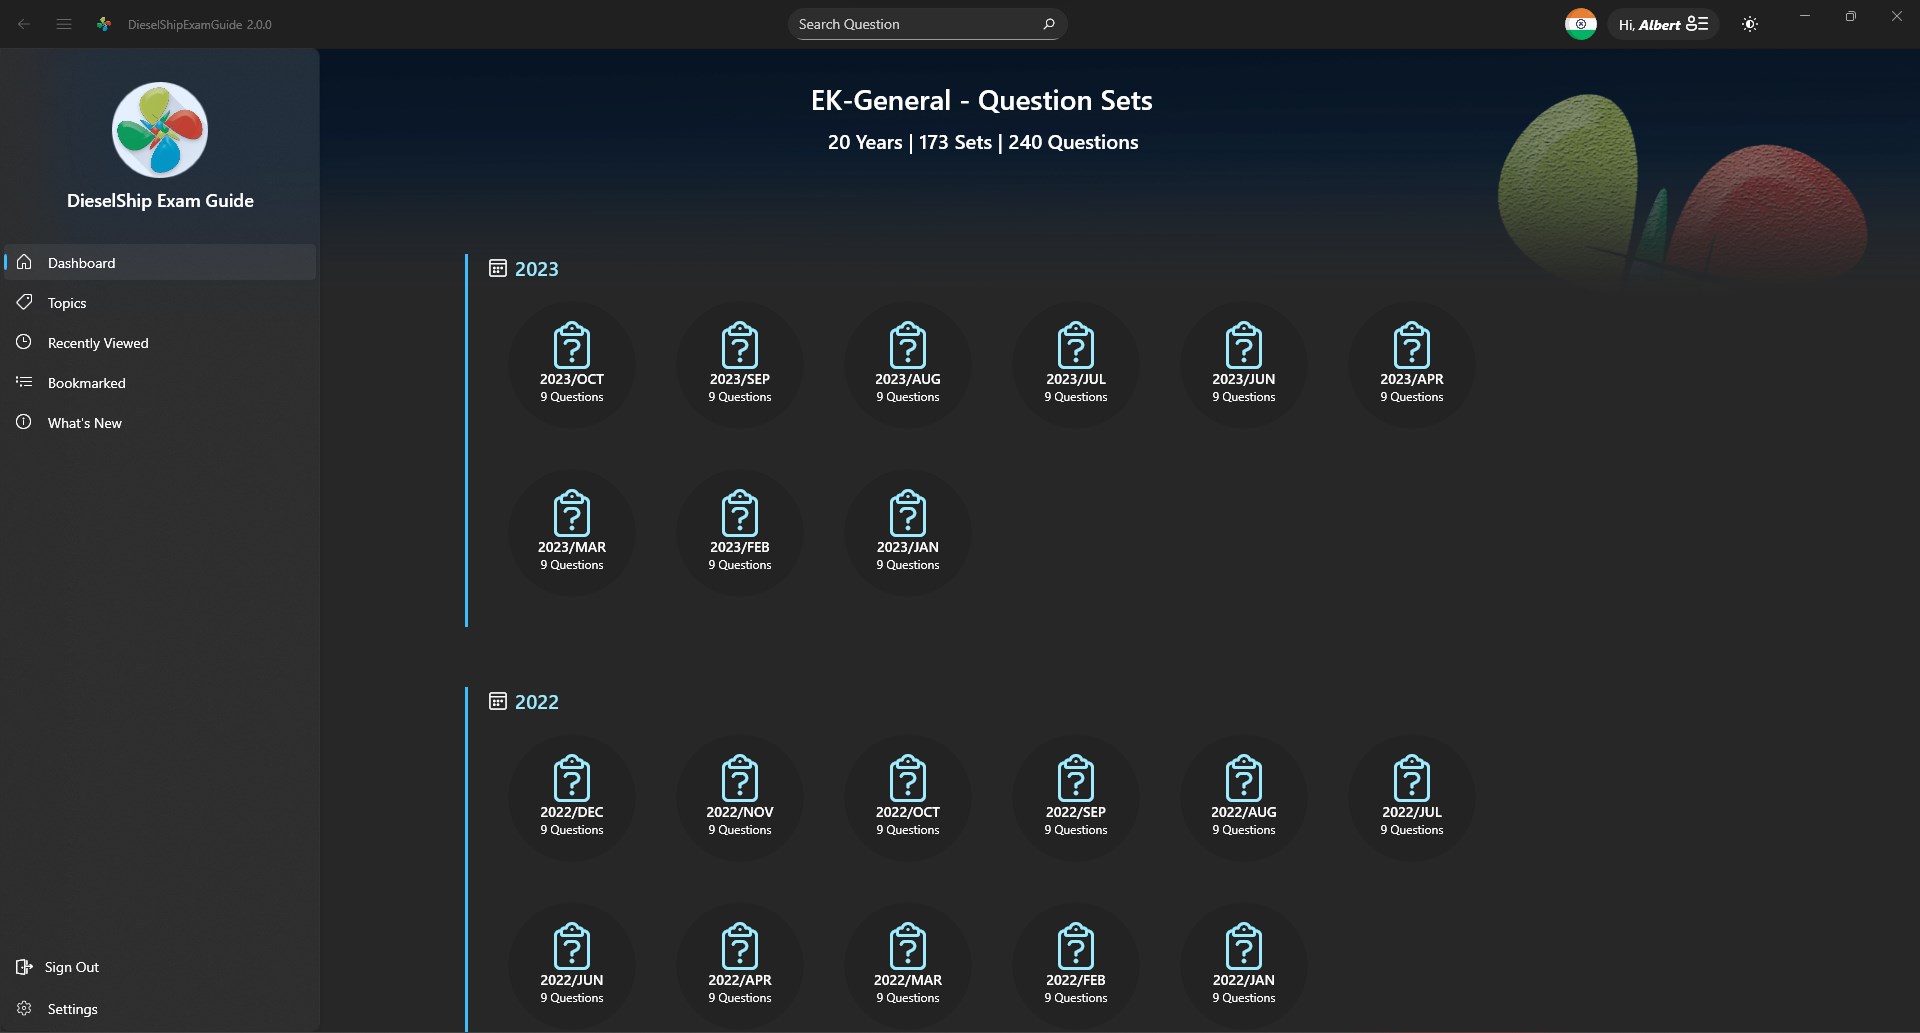
Task: Open the 2022/SEP question set
Action: click(1076, 798)
